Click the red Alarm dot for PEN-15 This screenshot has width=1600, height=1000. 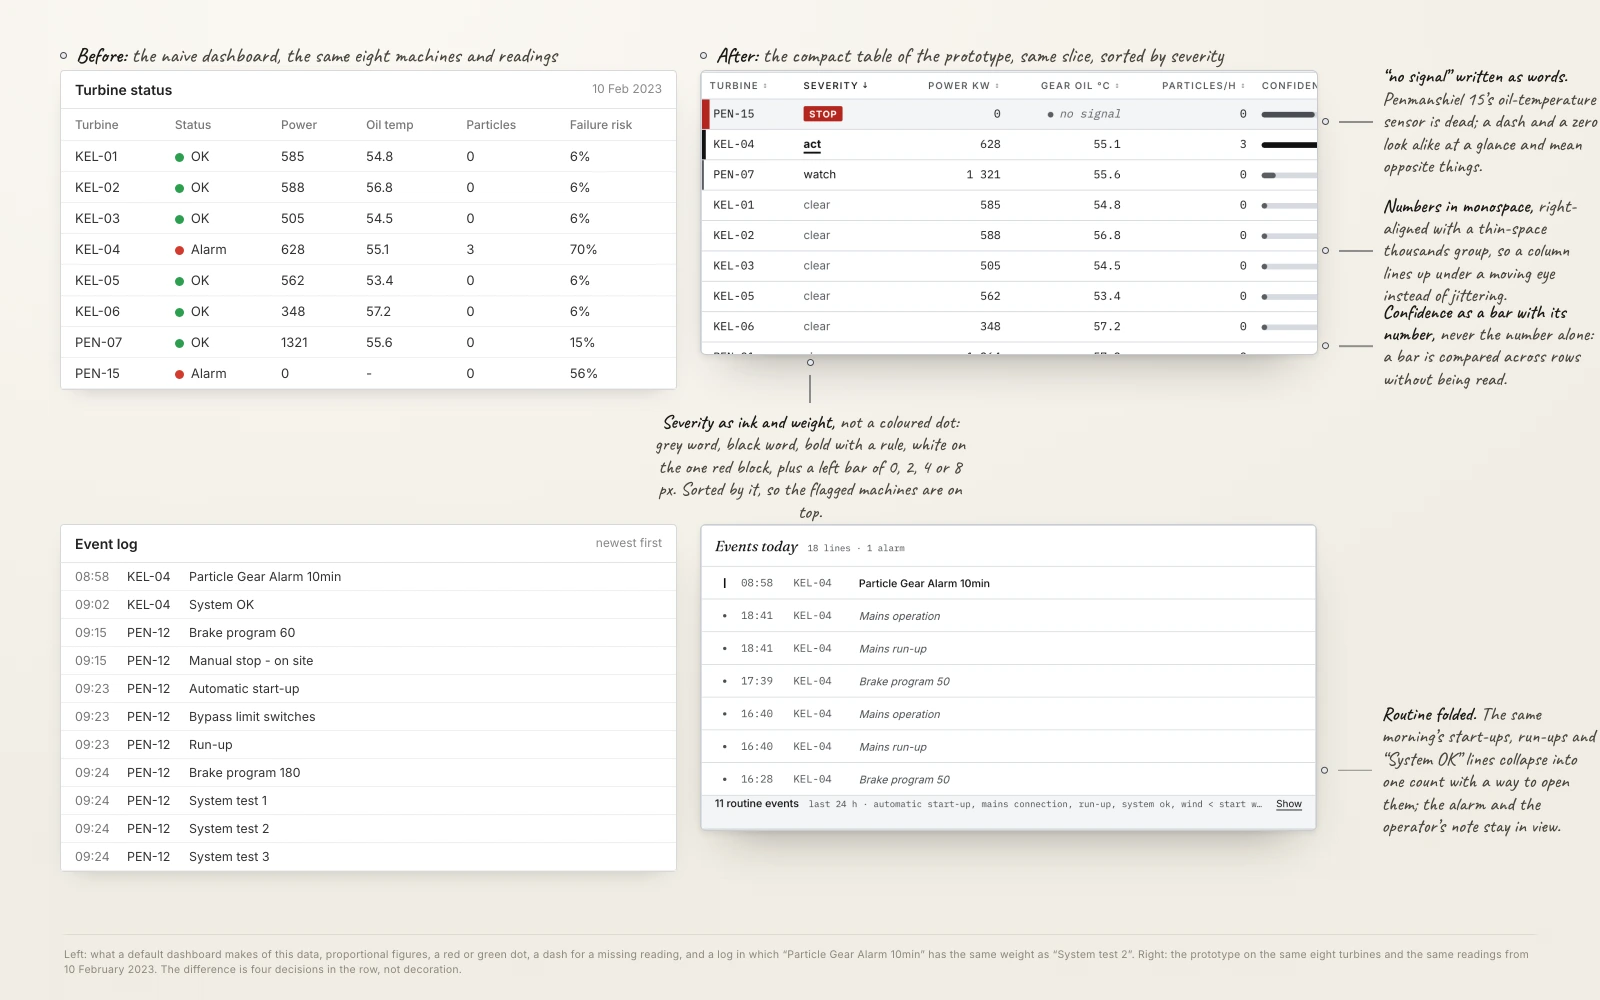coord(179,374)
